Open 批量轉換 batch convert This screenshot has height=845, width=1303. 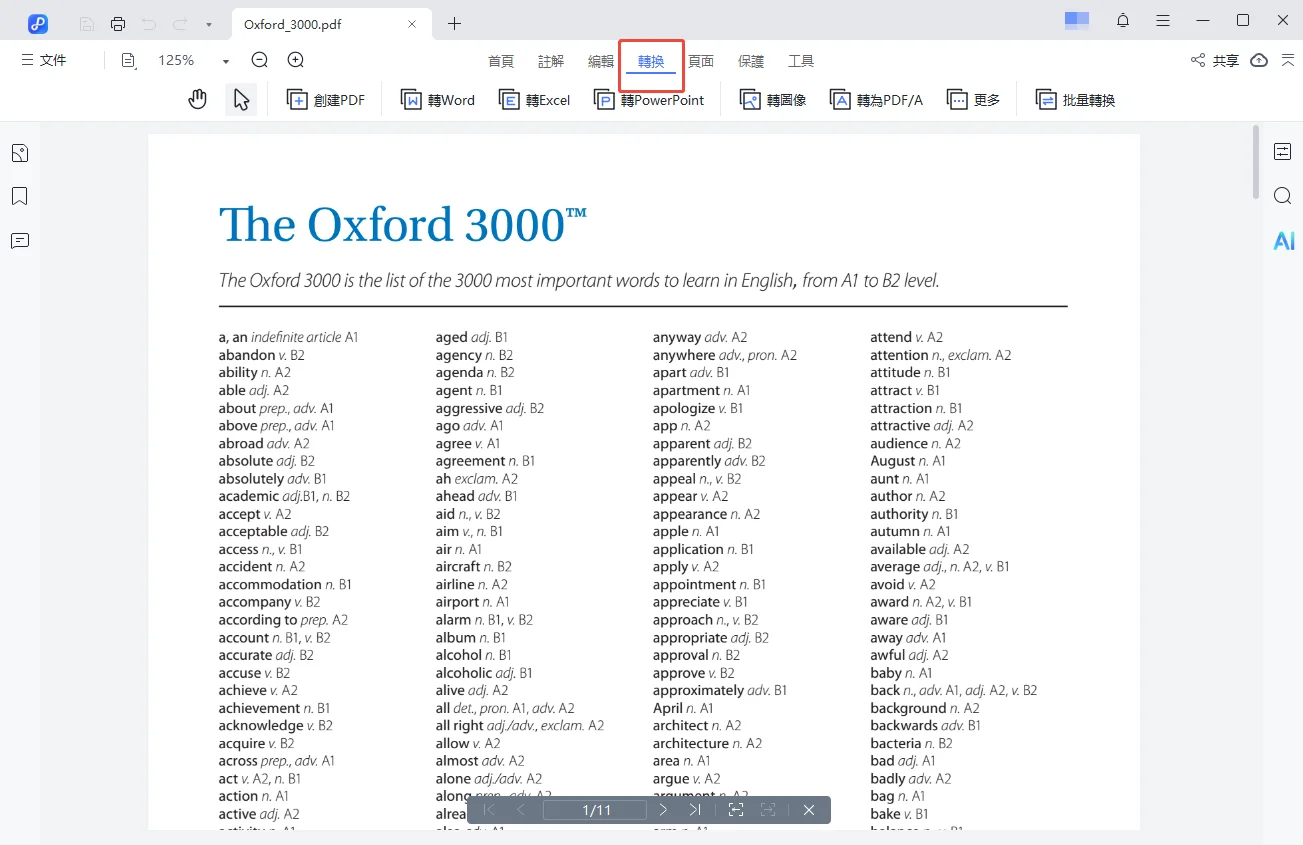1075,100
